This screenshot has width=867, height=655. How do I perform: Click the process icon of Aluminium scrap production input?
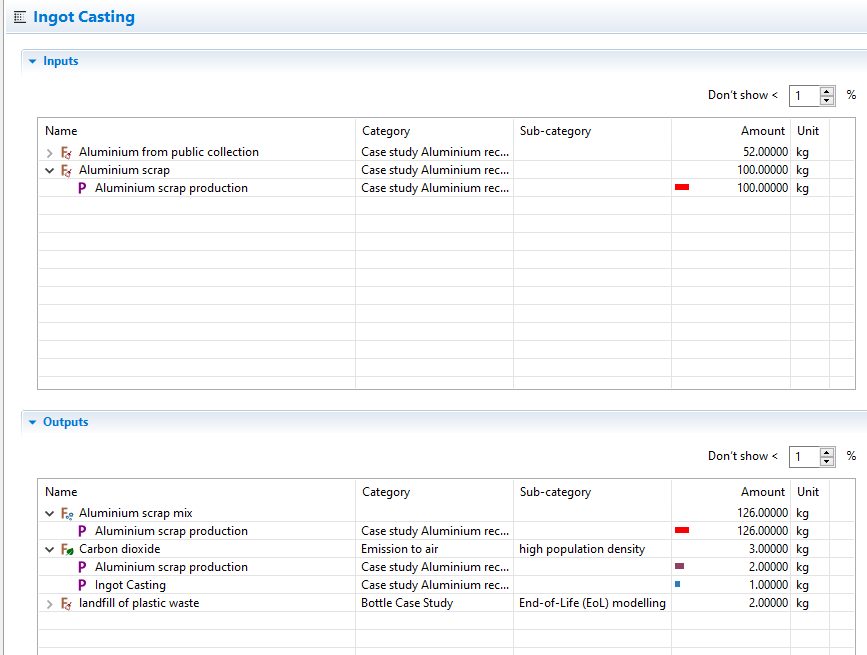[82, 189]
